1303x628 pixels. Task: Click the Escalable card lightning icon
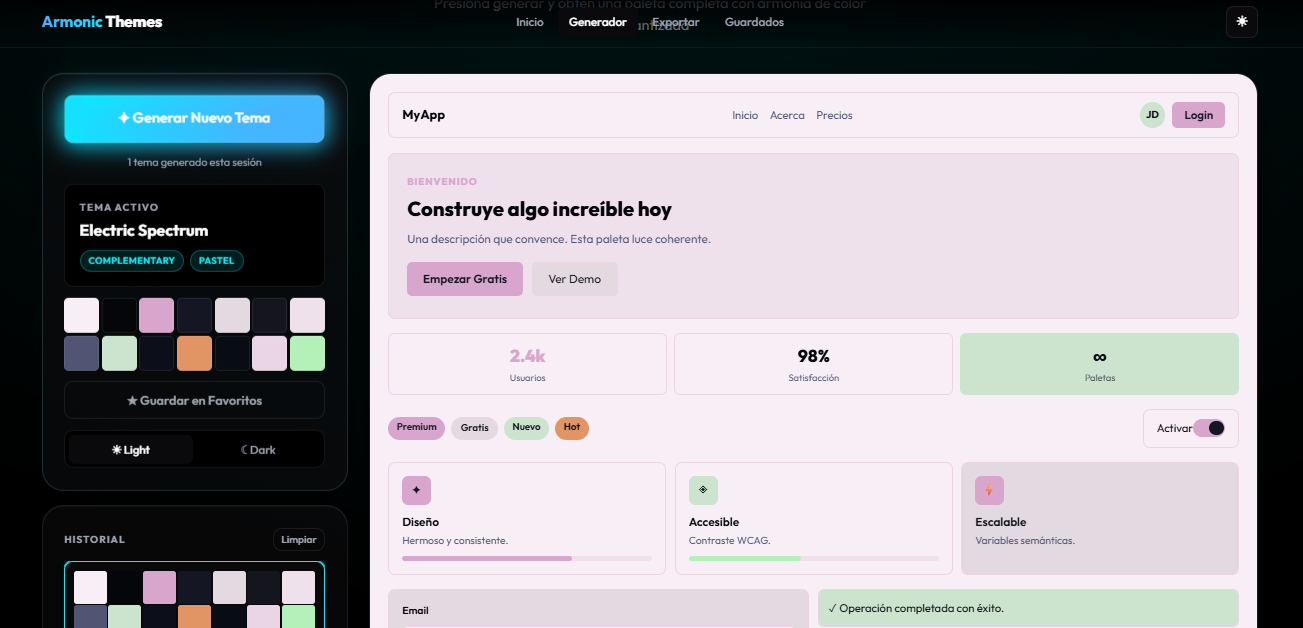pyautogui.click(x=989, y=490)
